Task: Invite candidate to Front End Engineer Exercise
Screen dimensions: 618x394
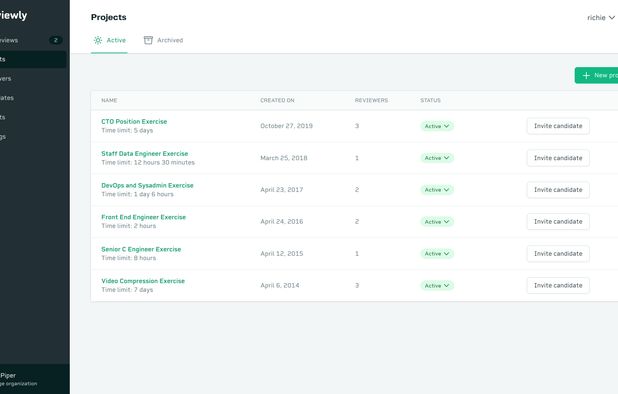Action: click(558, 222)
